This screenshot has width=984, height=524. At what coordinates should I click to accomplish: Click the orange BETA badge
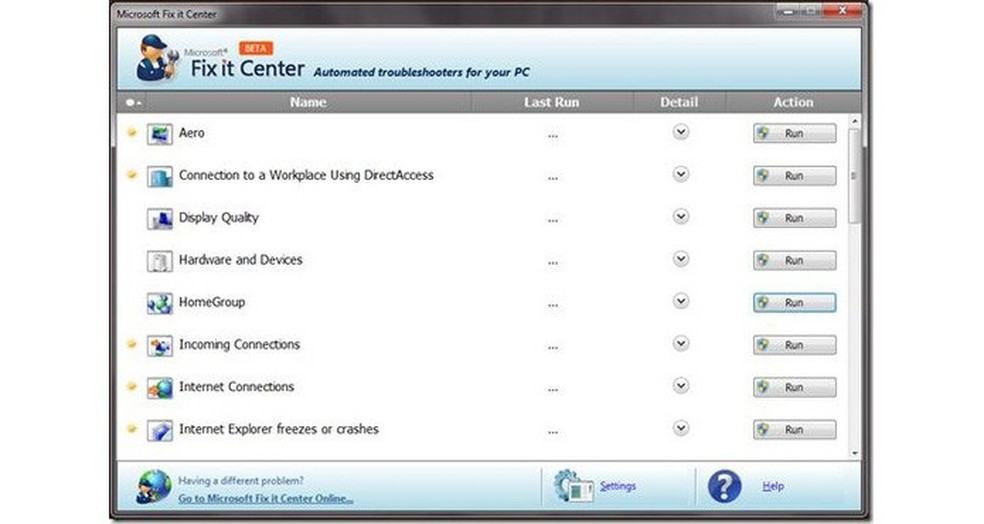(x=255, y=48)
